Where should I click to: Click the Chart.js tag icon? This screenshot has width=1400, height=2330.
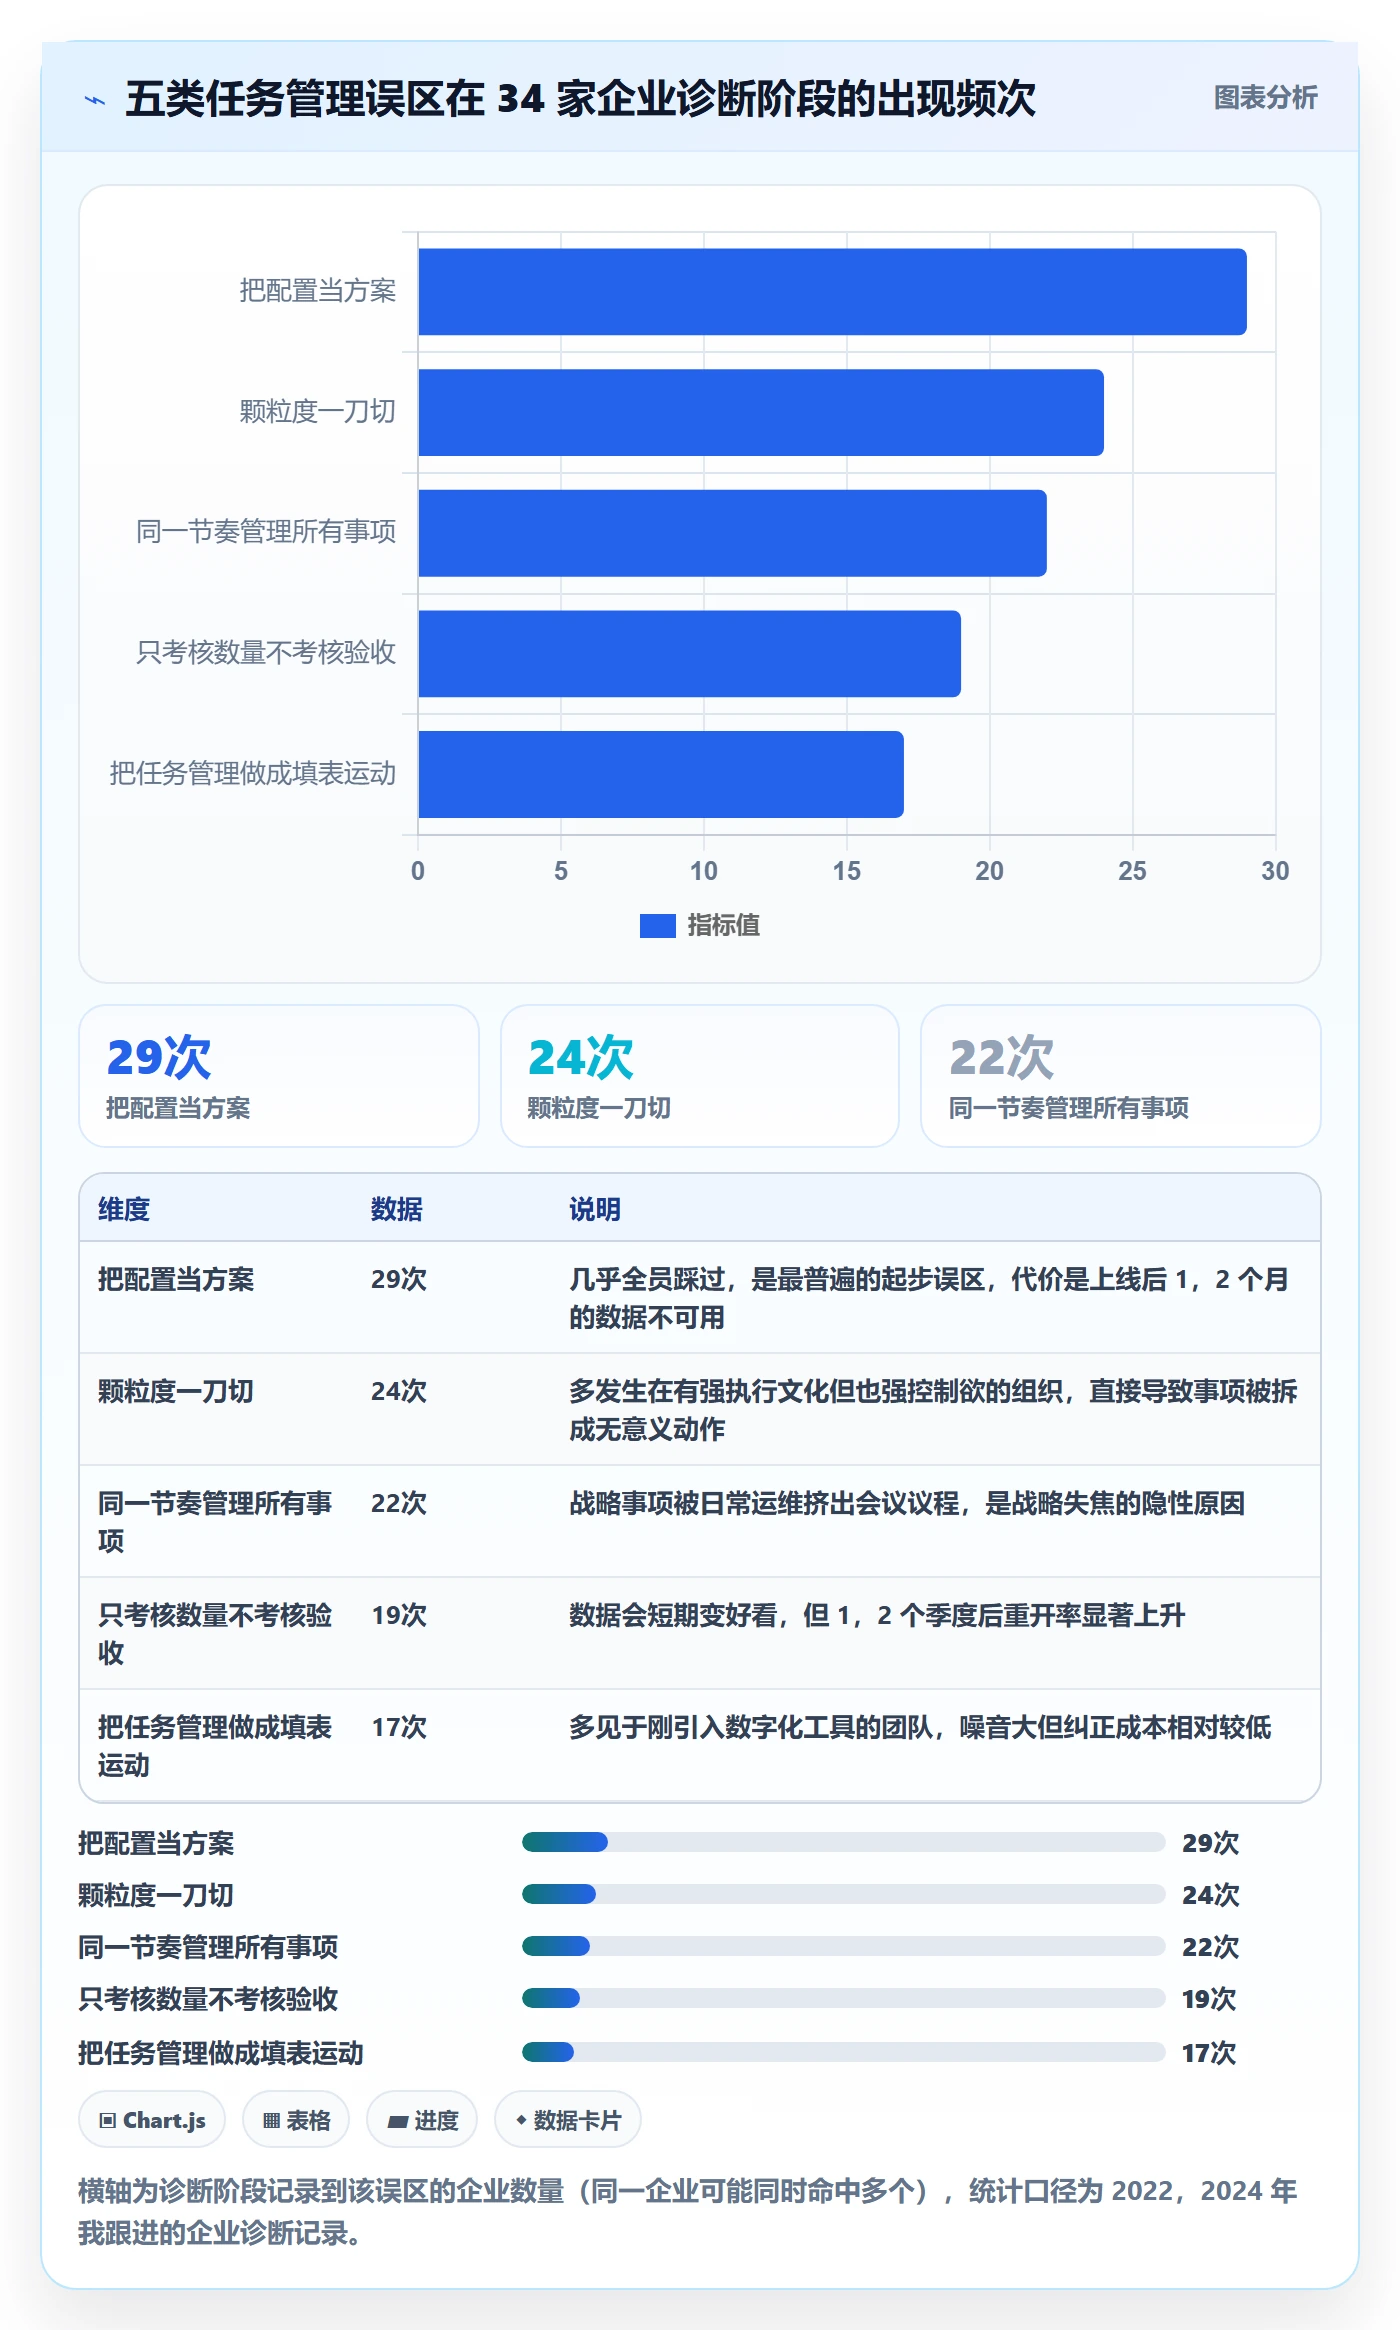click(108, 2120)
